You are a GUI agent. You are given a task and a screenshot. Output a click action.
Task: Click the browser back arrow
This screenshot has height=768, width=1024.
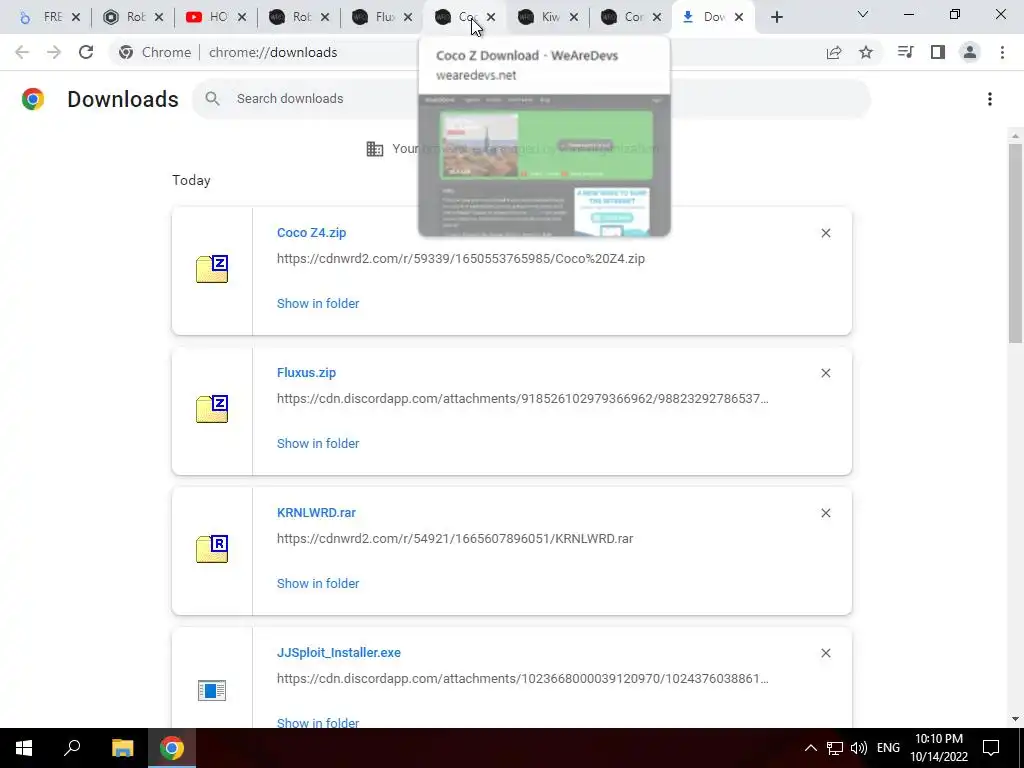[22, 52]
